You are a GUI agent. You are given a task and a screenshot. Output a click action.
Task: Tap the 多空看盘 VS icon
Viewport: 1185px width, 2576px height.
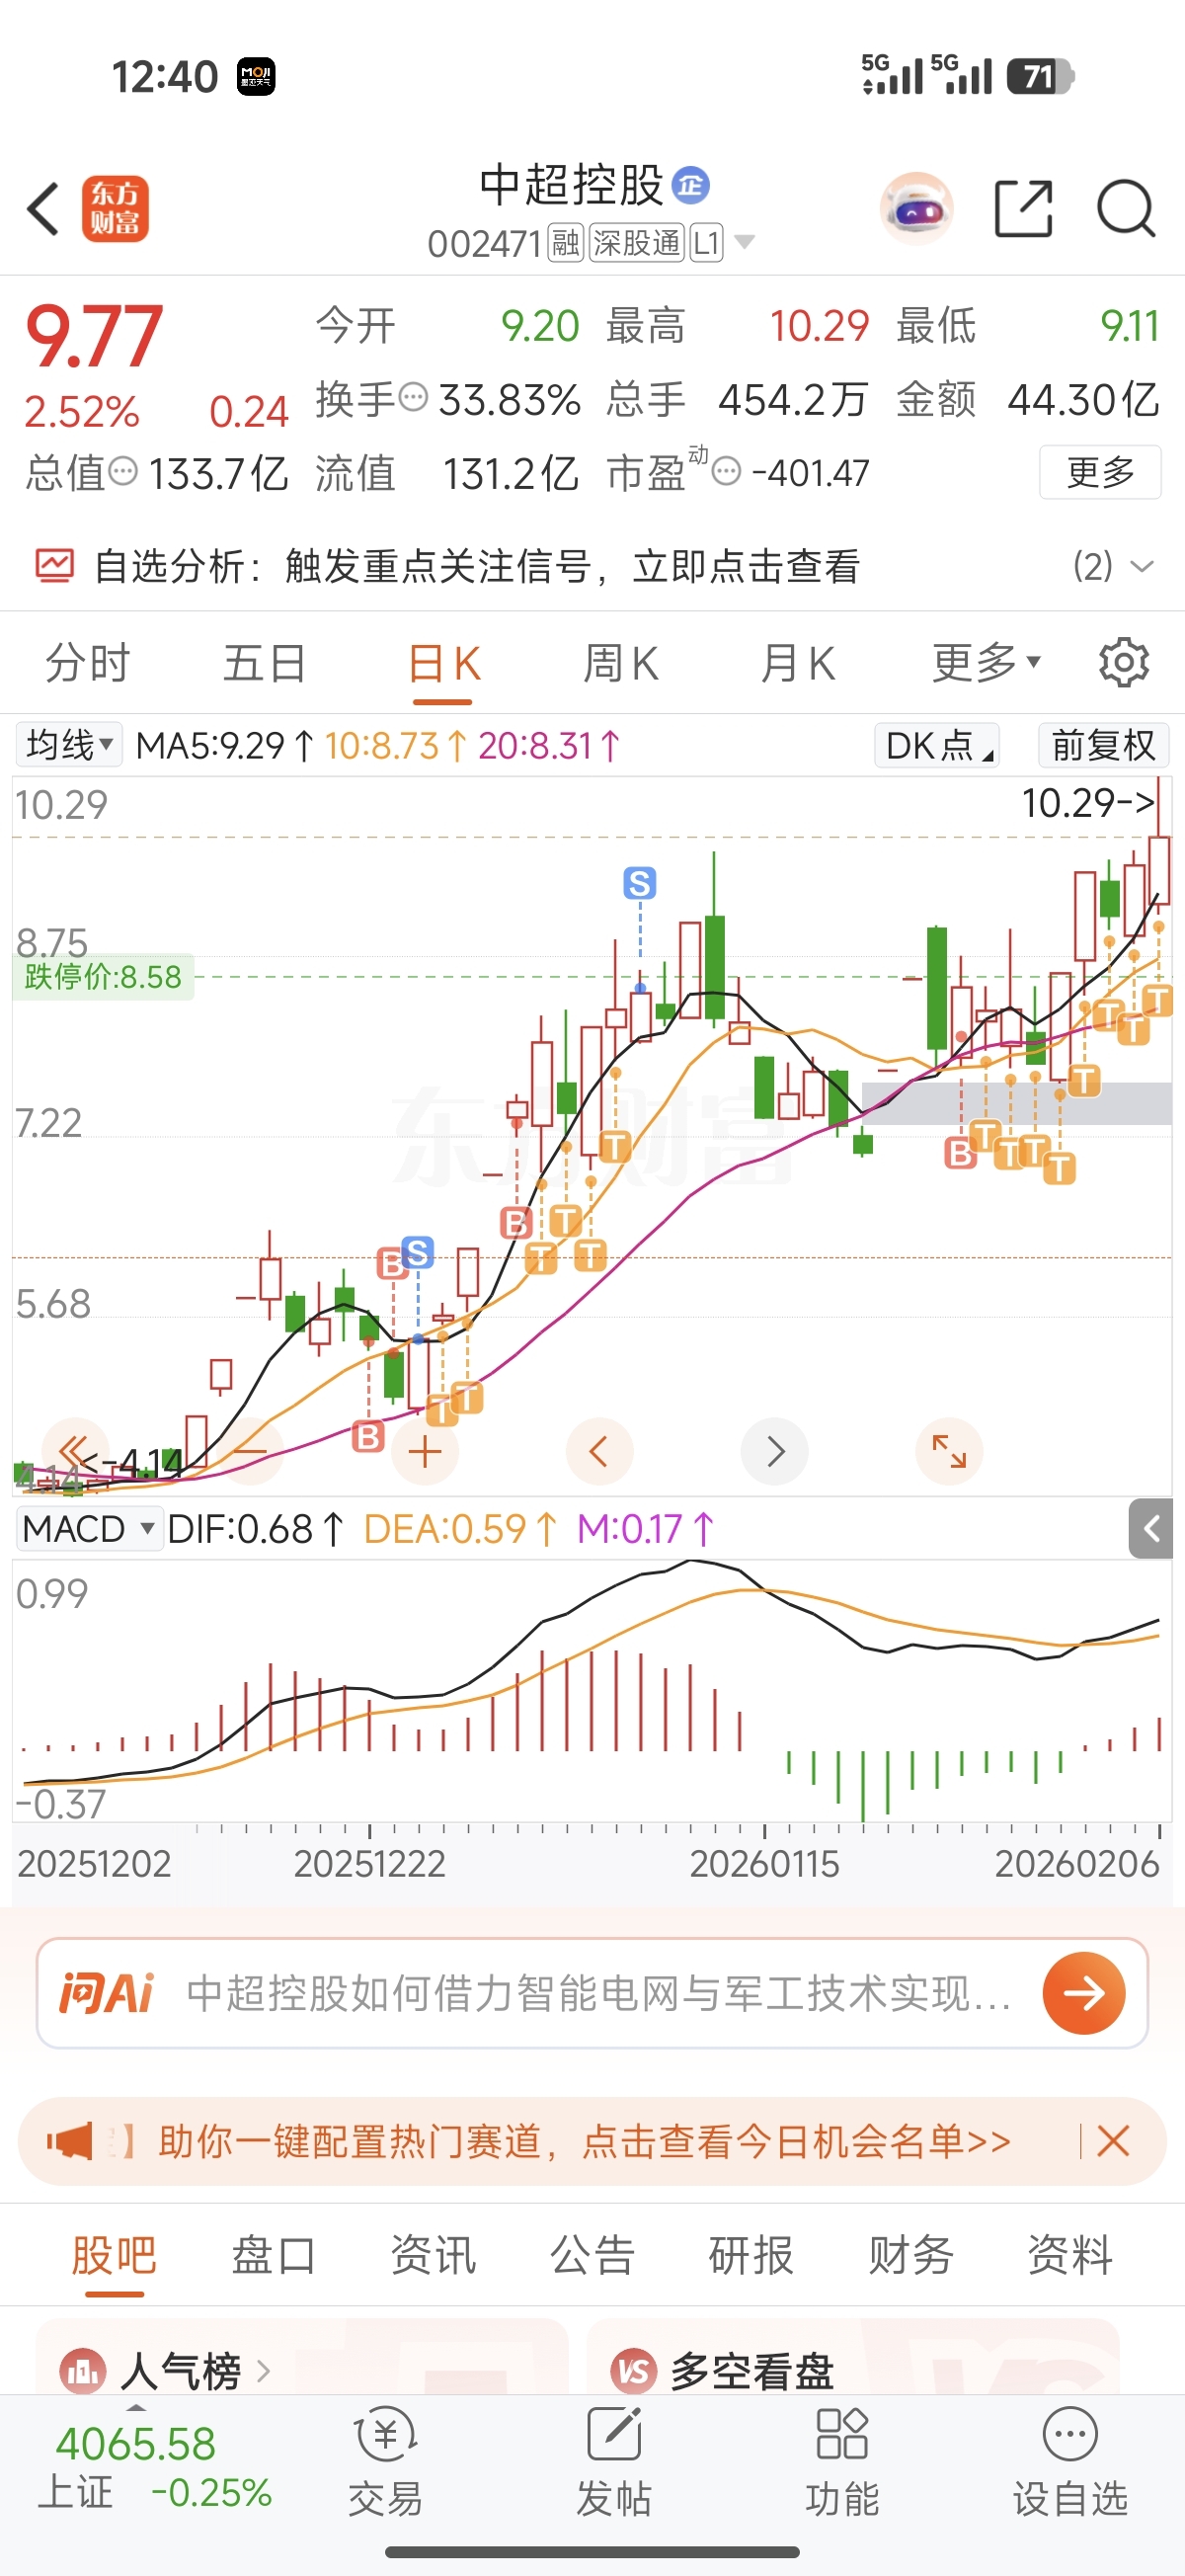tap(634, 2371)
